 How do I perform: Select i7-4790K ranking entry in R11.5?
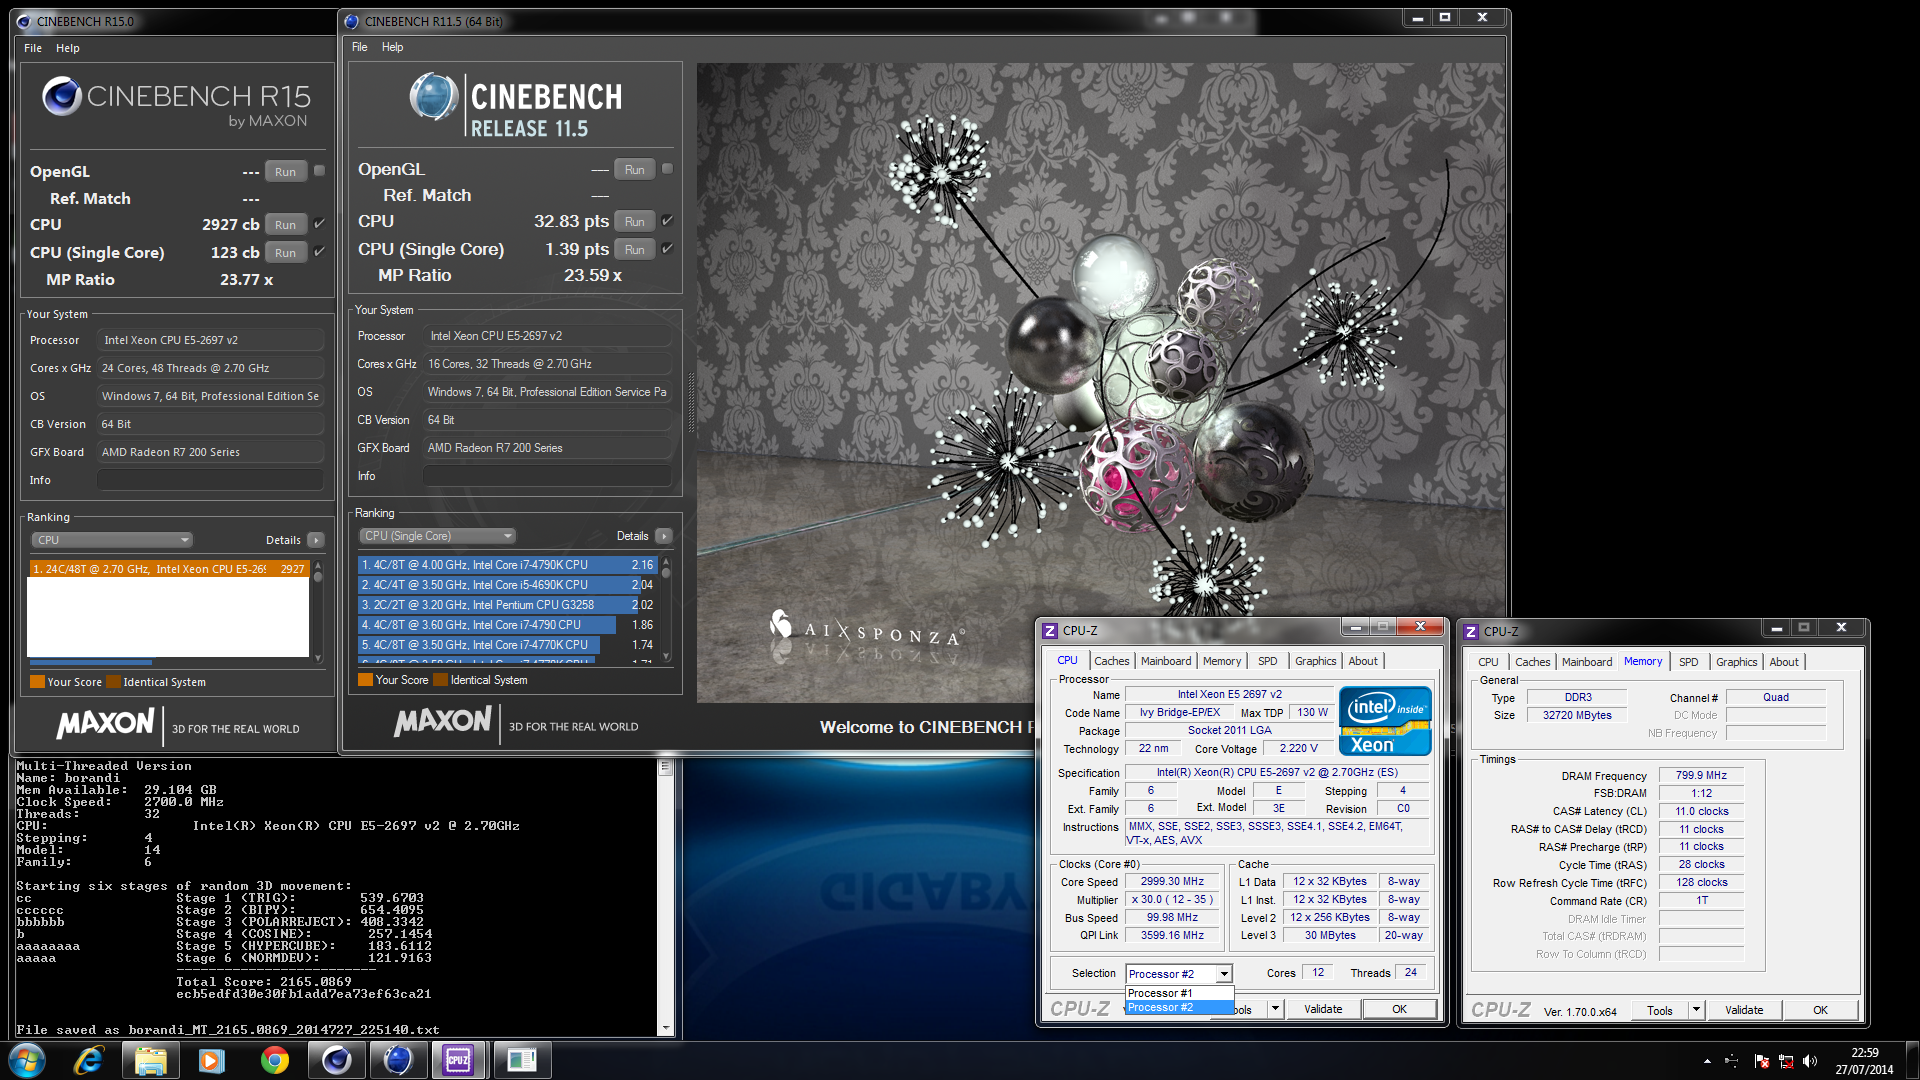[x=507, y=565]
